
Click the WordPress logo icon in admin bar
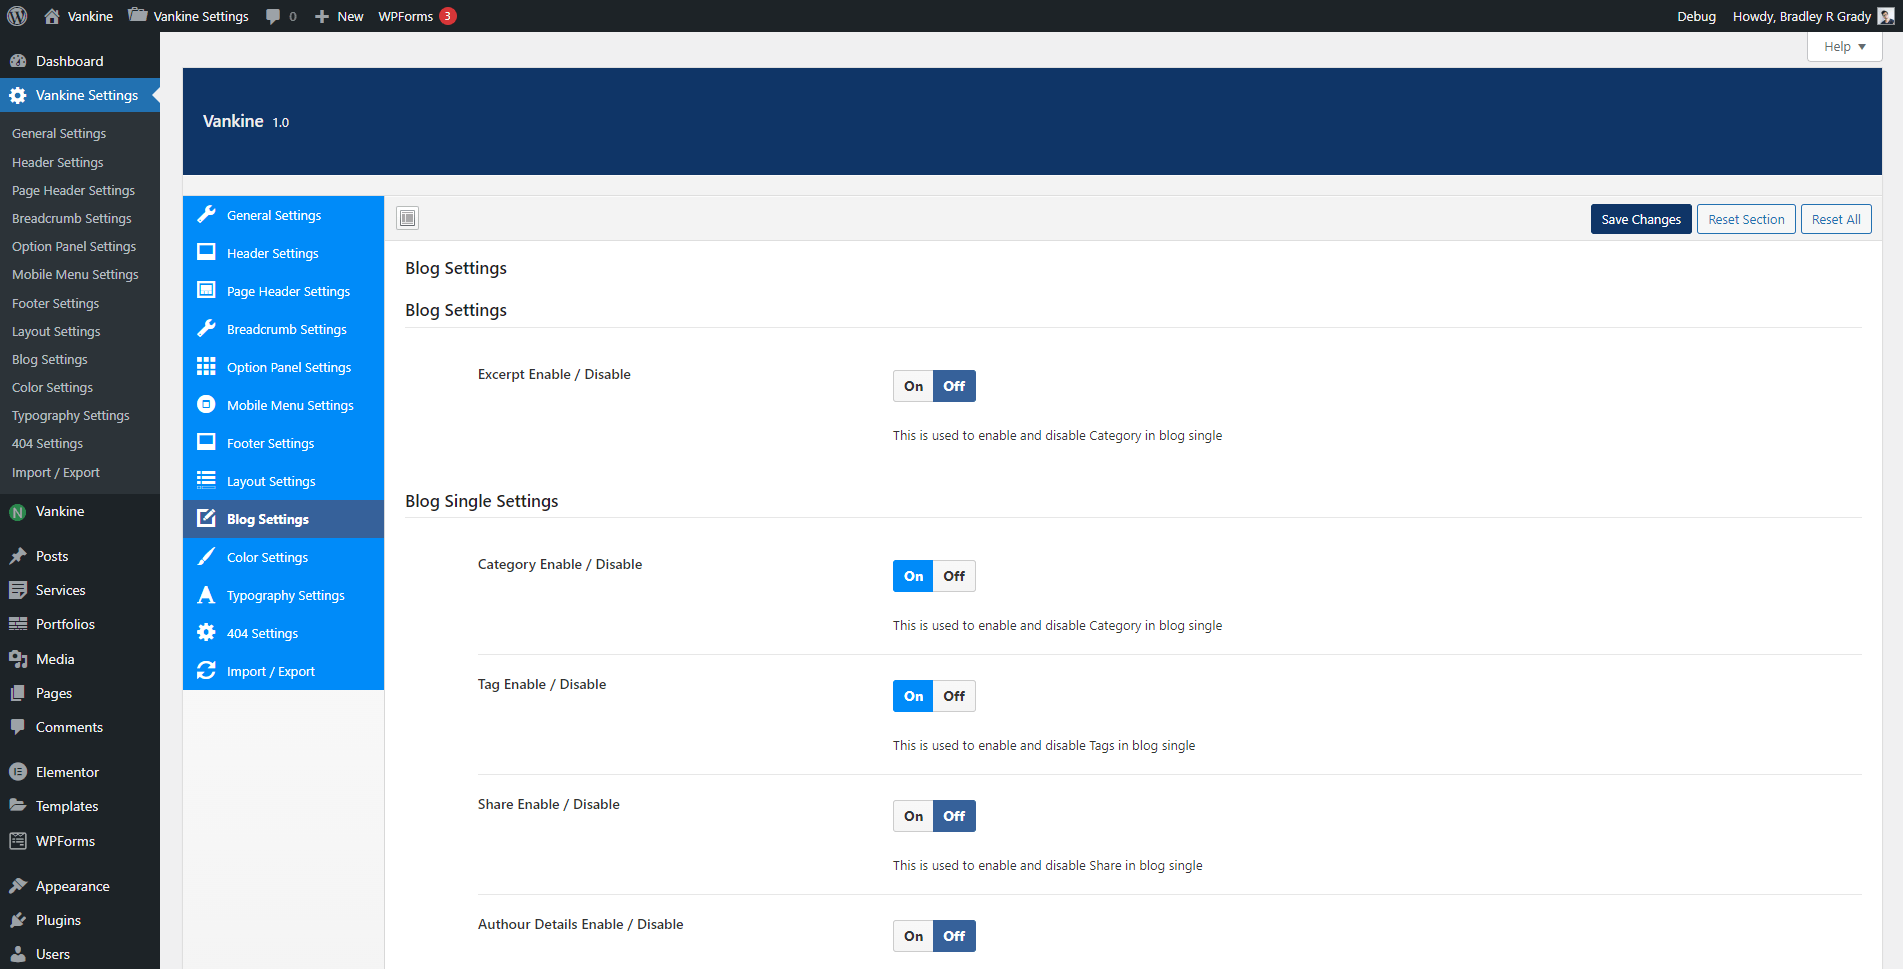[x=17, y=16]
